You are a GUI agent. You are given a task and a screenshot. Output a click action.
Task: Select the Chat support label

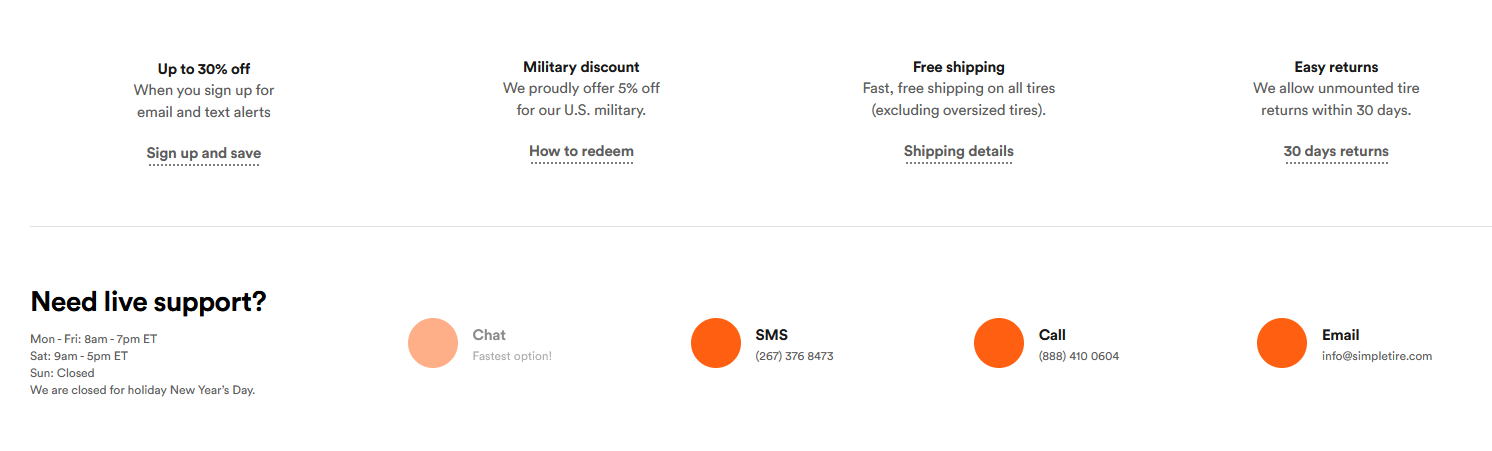489,335
